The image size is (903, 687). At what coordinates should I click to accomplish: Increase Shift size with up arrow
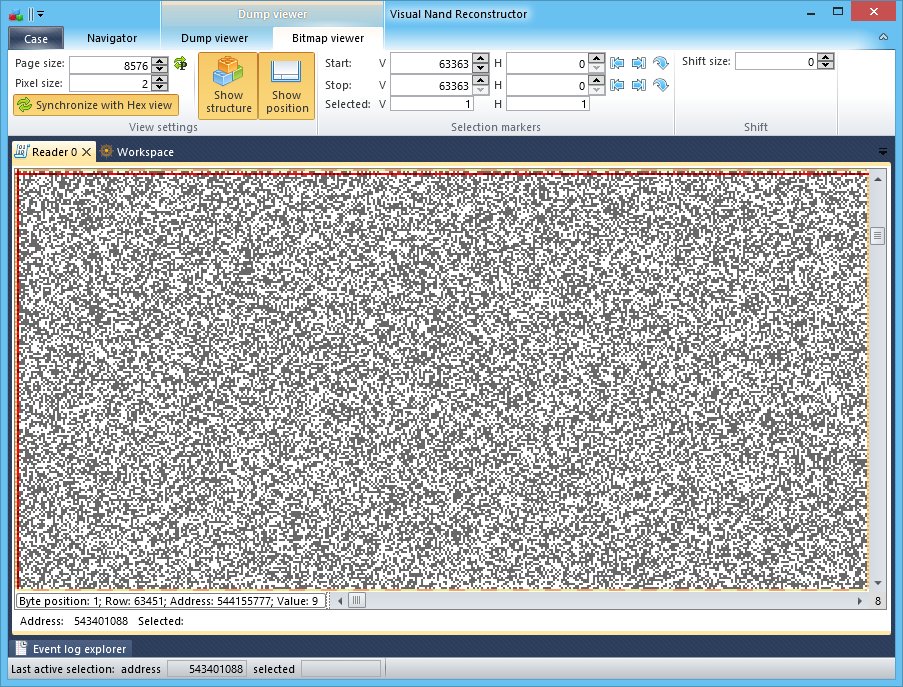[x=826, y=57]
